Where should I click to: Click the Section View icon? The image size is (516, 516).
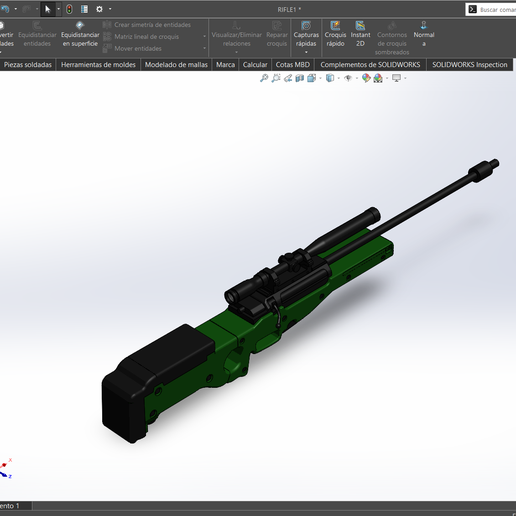click(x=299, y=78)
